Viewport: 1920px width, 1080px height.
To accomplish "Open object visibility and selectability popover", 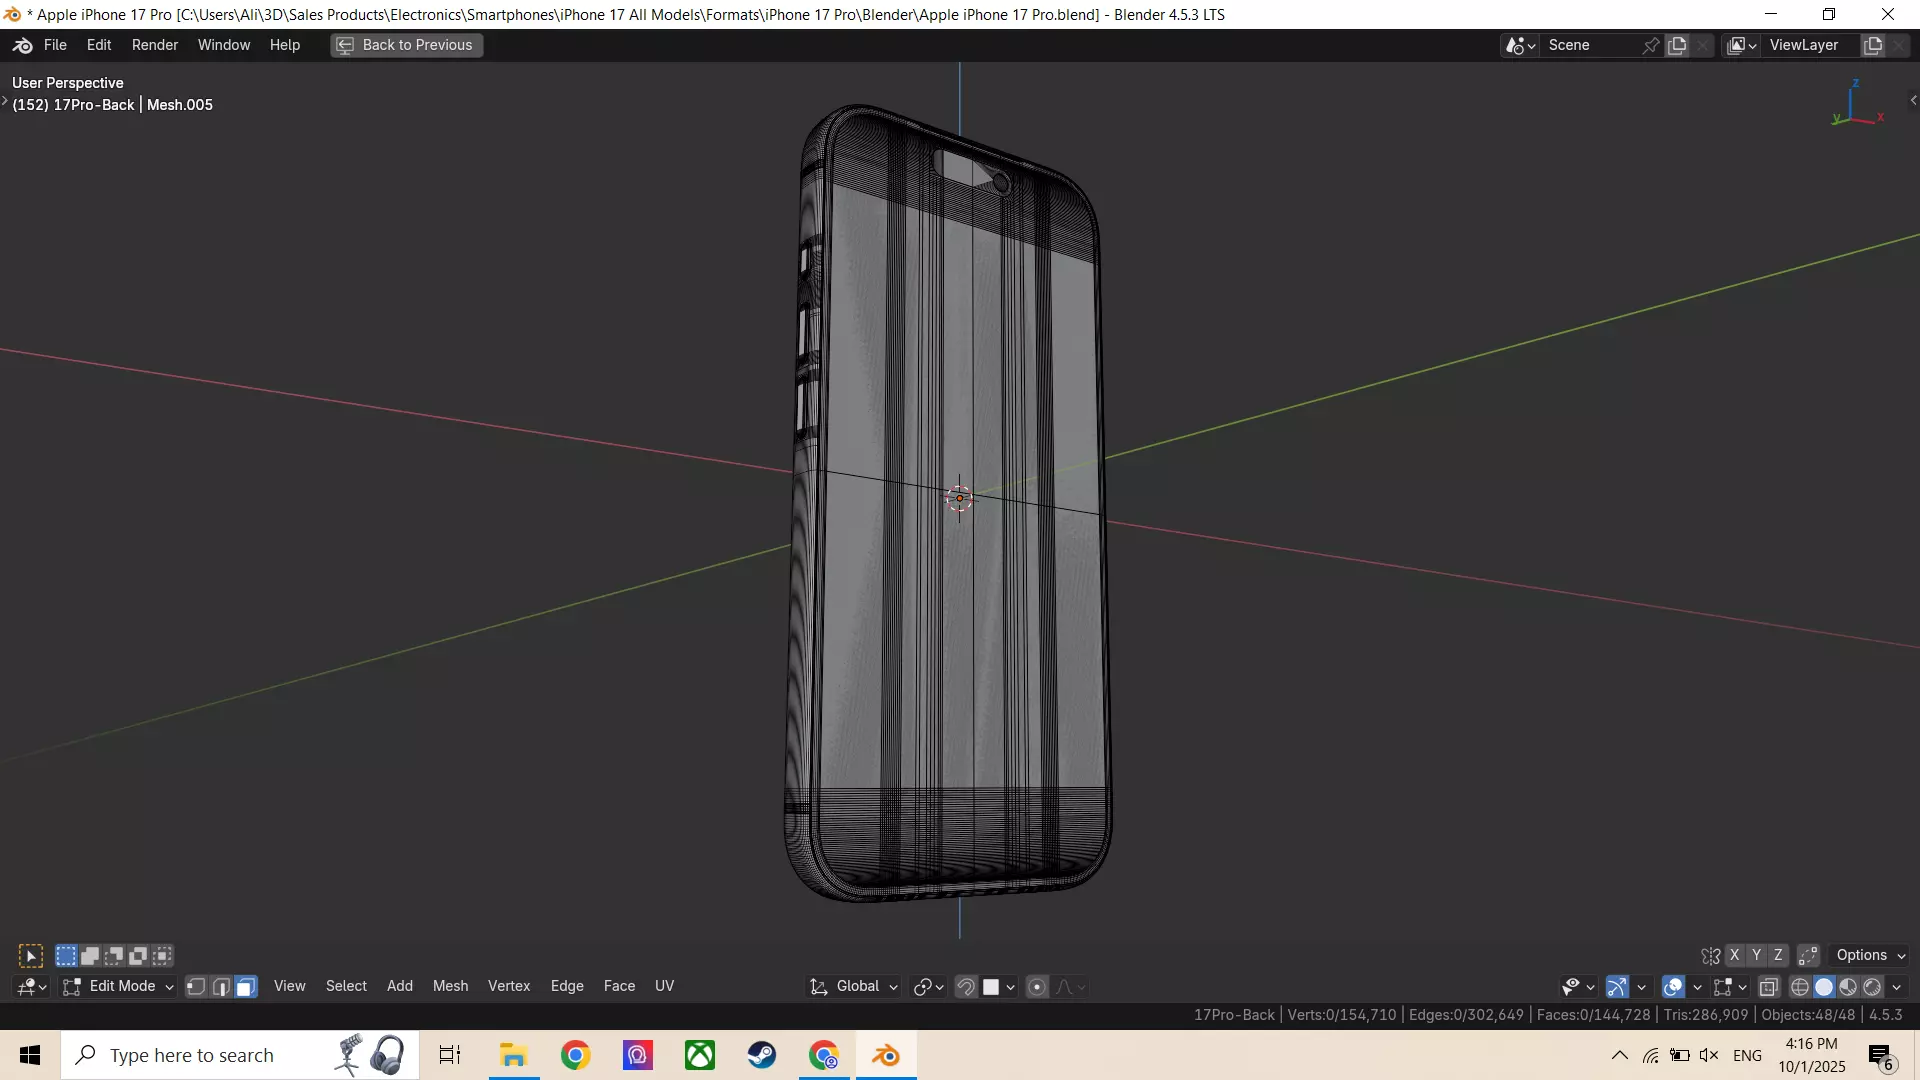I will tap(1578, 987).
